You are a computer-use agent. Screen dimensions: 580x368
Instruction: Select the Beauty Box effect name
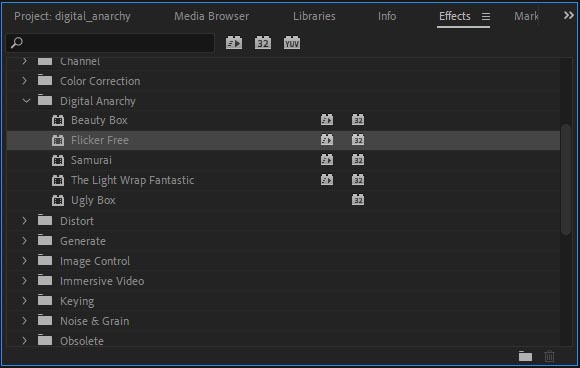99,120
